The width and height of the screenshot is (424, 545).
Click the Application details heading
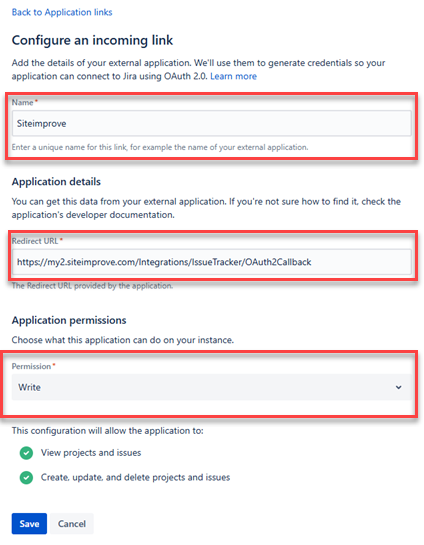[56, 181]
